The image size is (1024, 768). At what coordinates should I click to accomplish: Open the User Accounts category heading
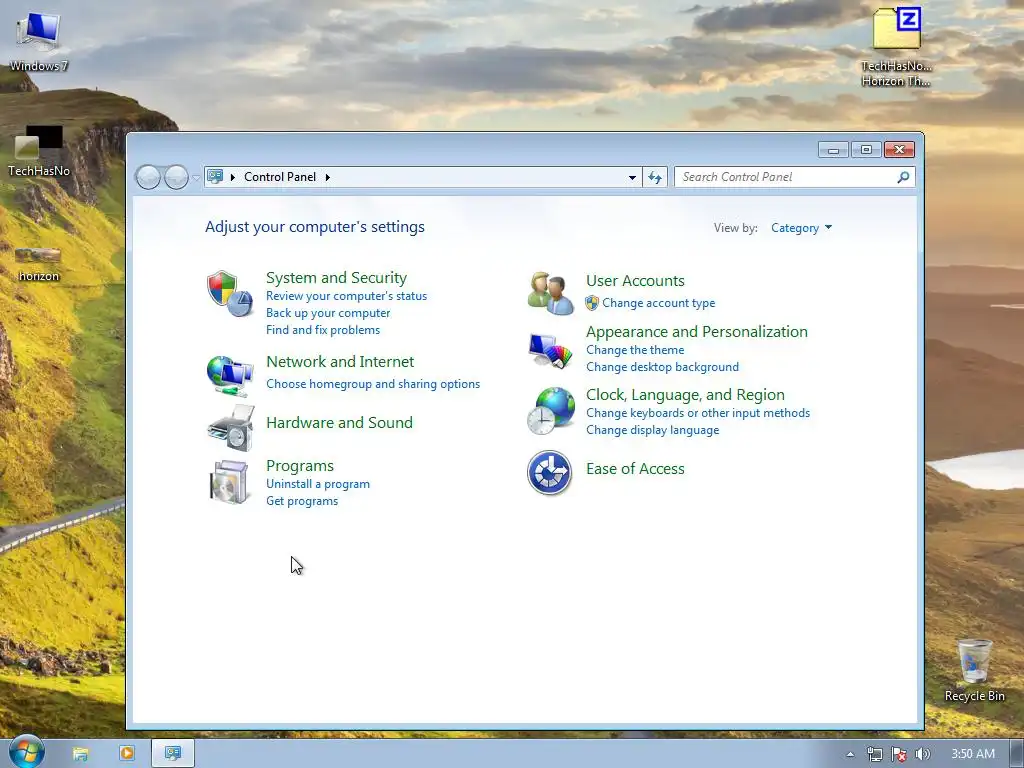tap(635, 281)
